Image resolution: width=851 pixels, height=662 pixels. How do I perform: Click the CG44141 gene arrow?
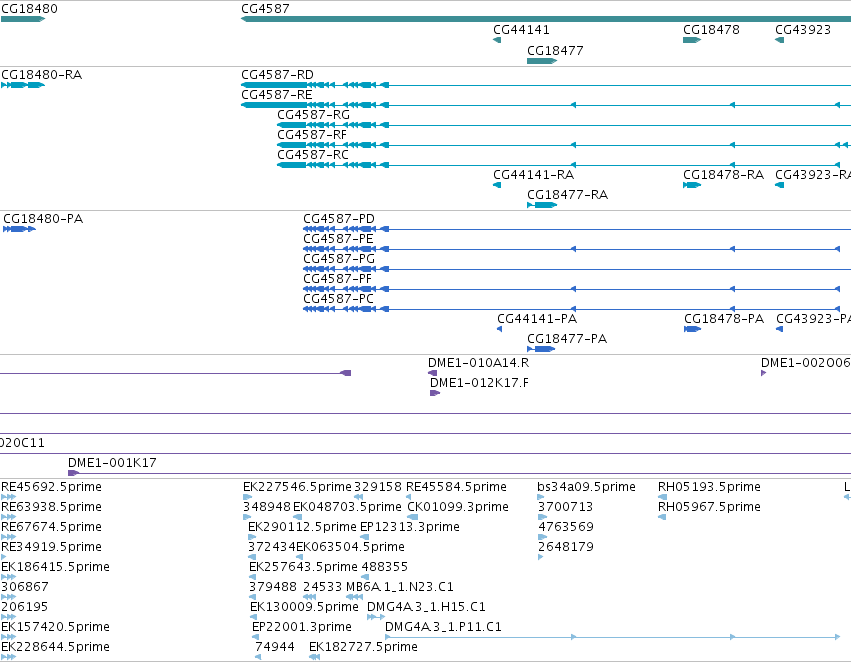pos(497,40)
